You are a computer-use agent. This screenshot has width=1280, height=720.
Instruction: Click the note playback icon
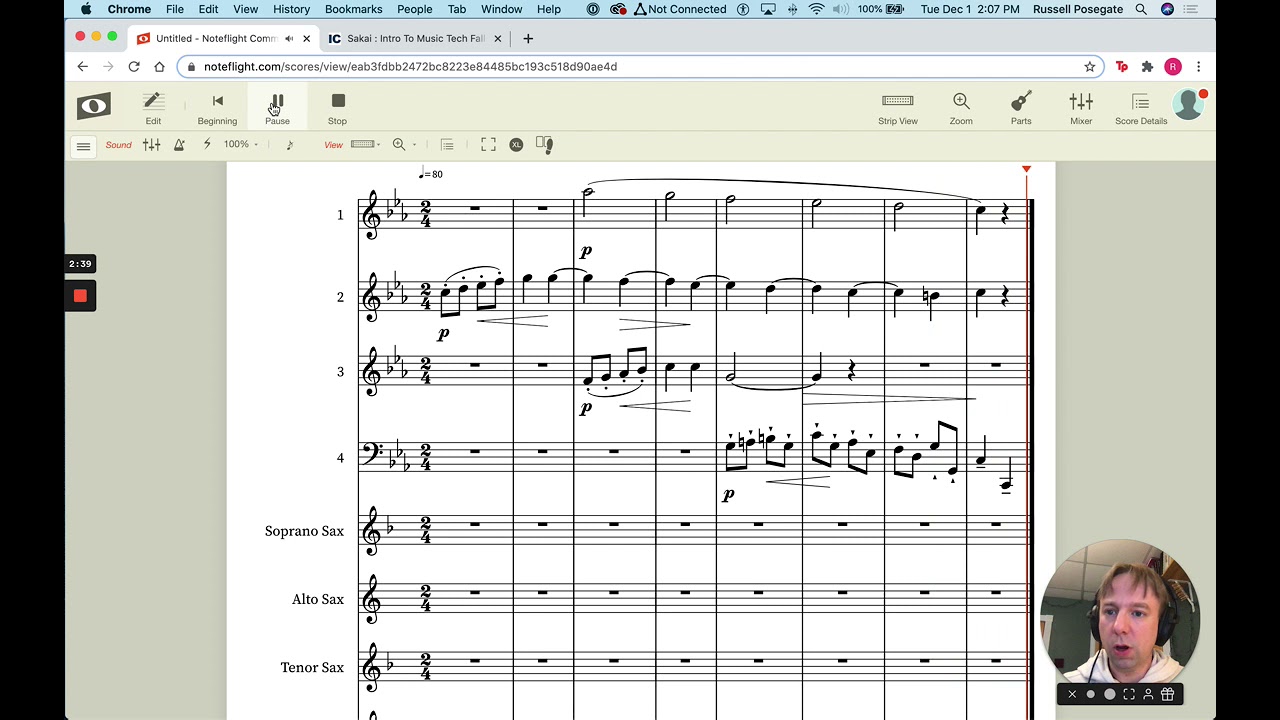tap(290, 145)
